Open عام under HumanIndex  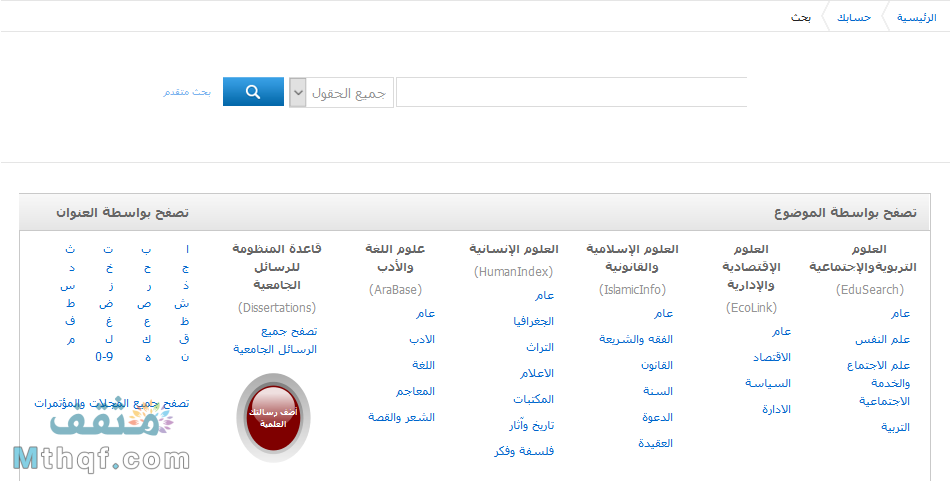pos(544,295)
